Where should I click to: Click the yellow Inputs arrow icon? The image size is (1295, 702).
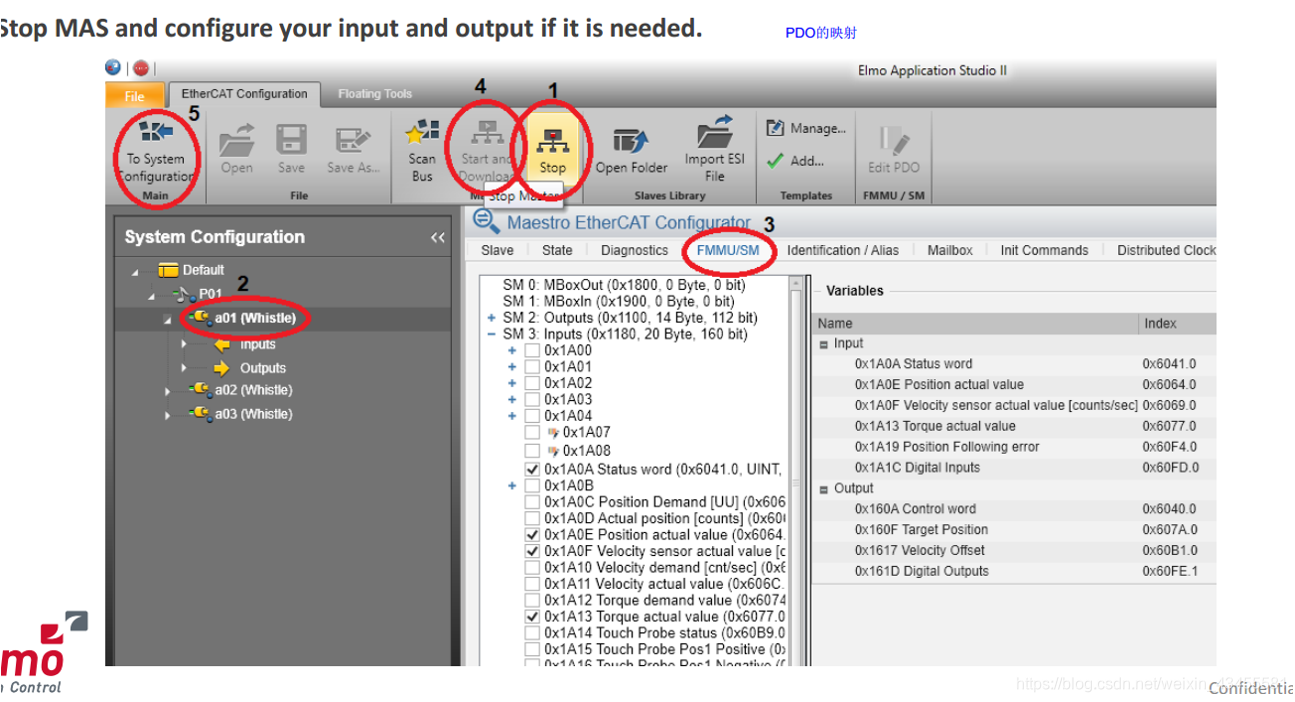coord(221,344)
